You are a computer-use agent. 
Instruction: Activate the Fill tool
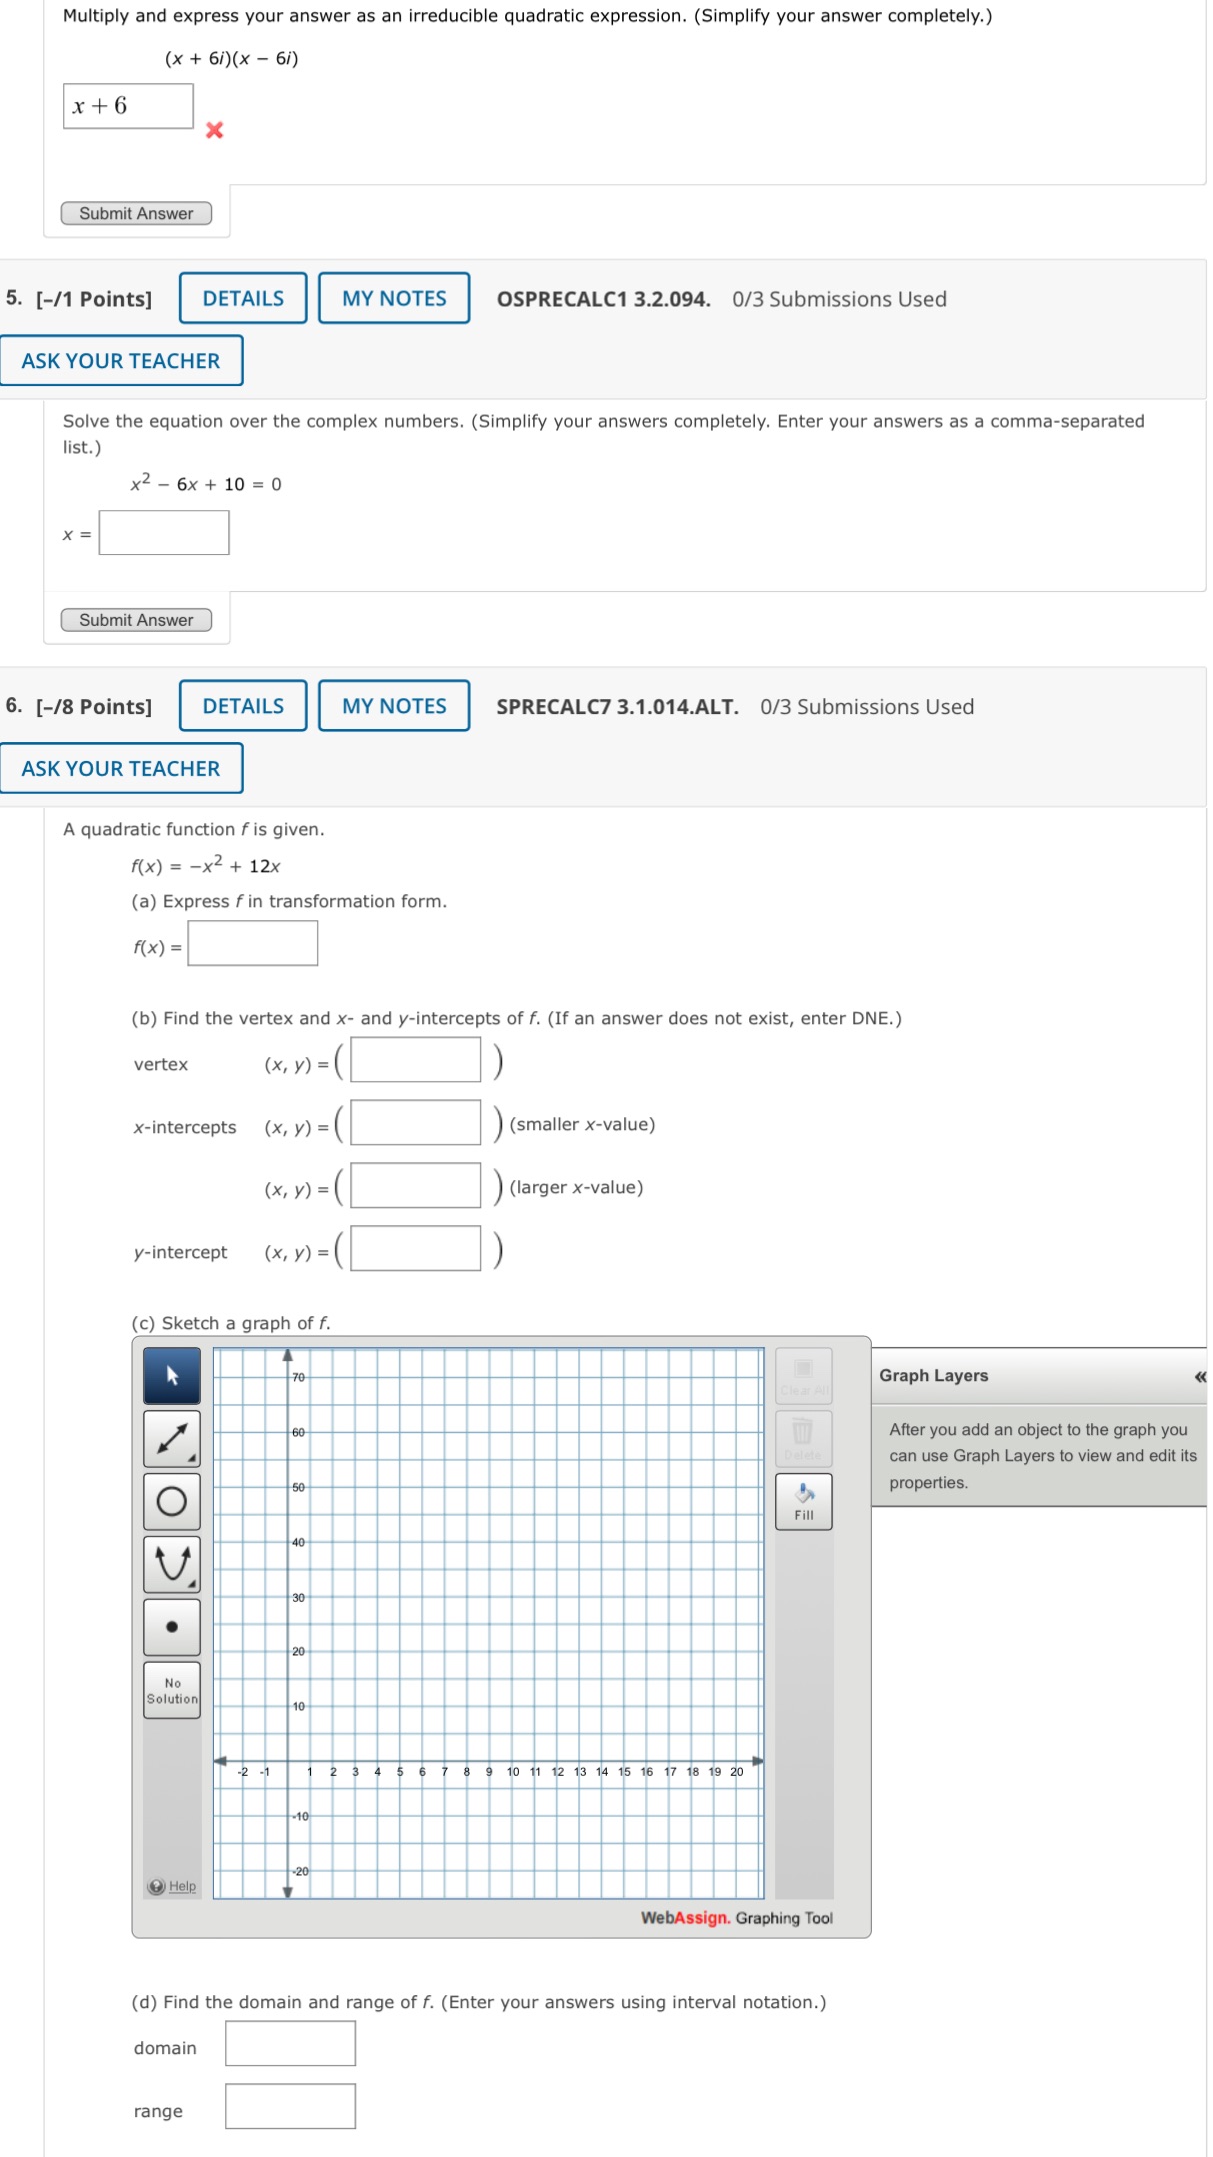point(803,1500)
